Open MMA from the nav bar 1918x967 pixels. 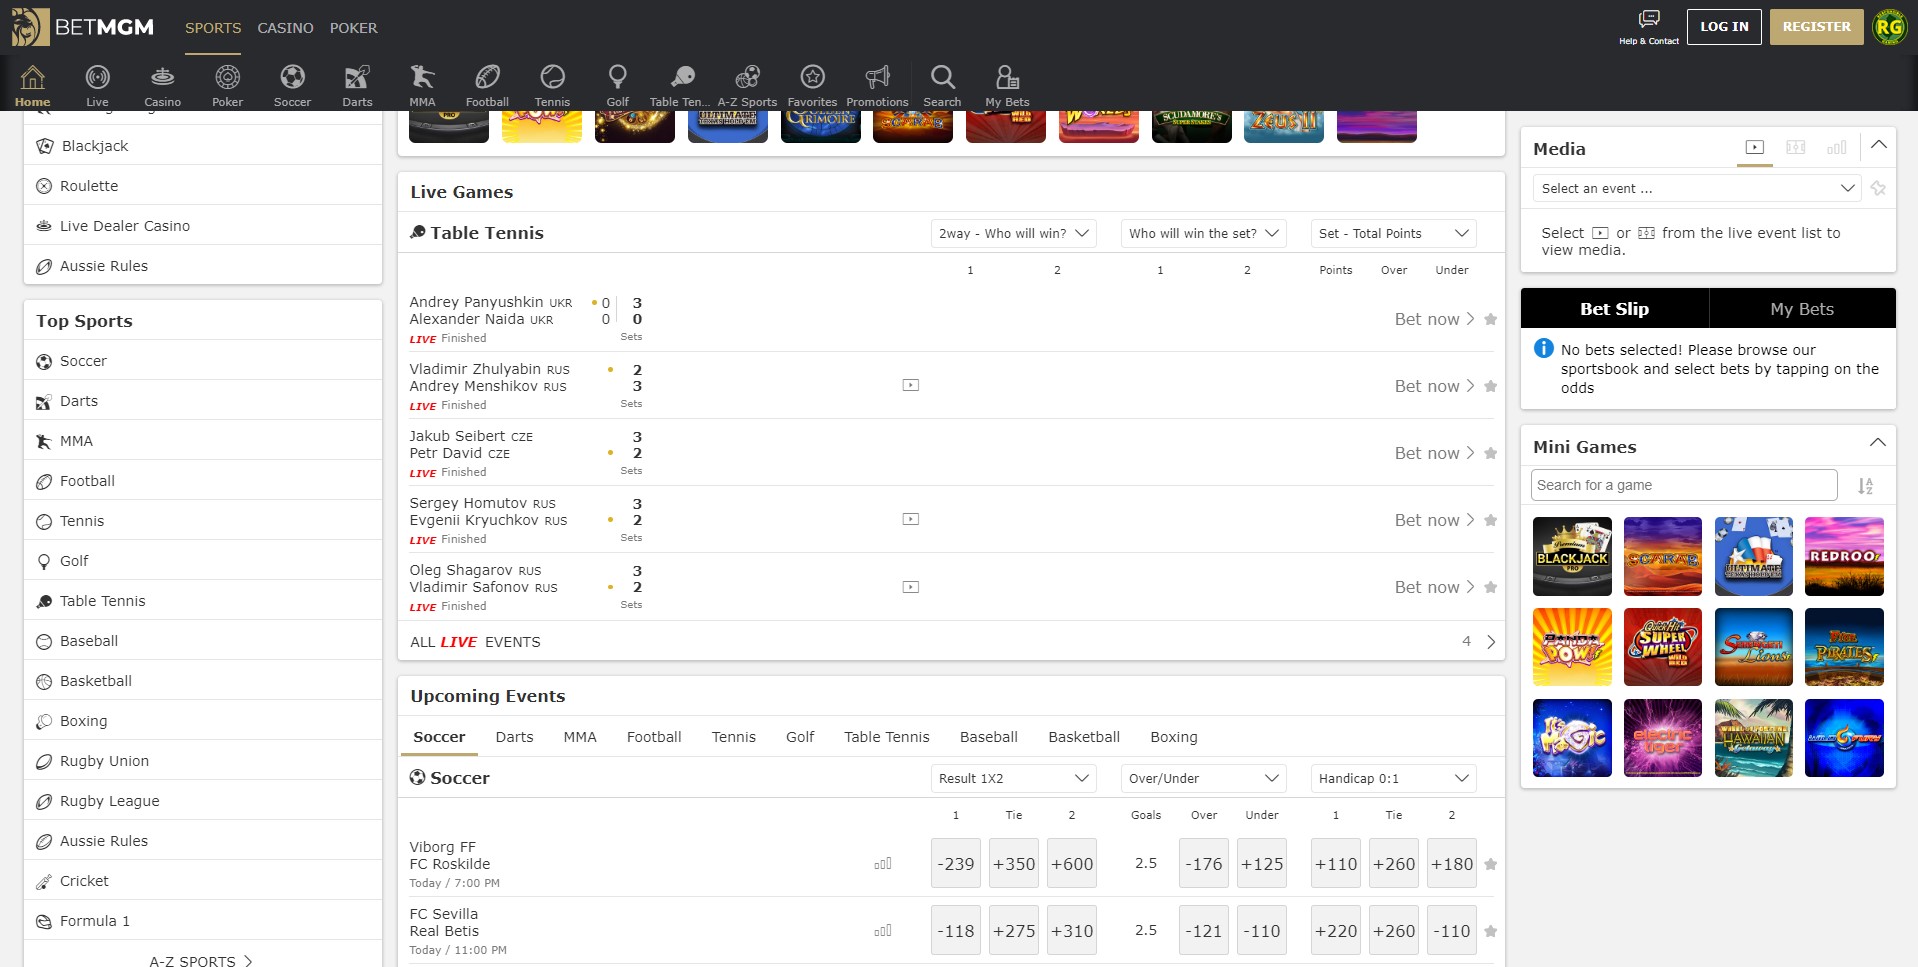[422, 84]
